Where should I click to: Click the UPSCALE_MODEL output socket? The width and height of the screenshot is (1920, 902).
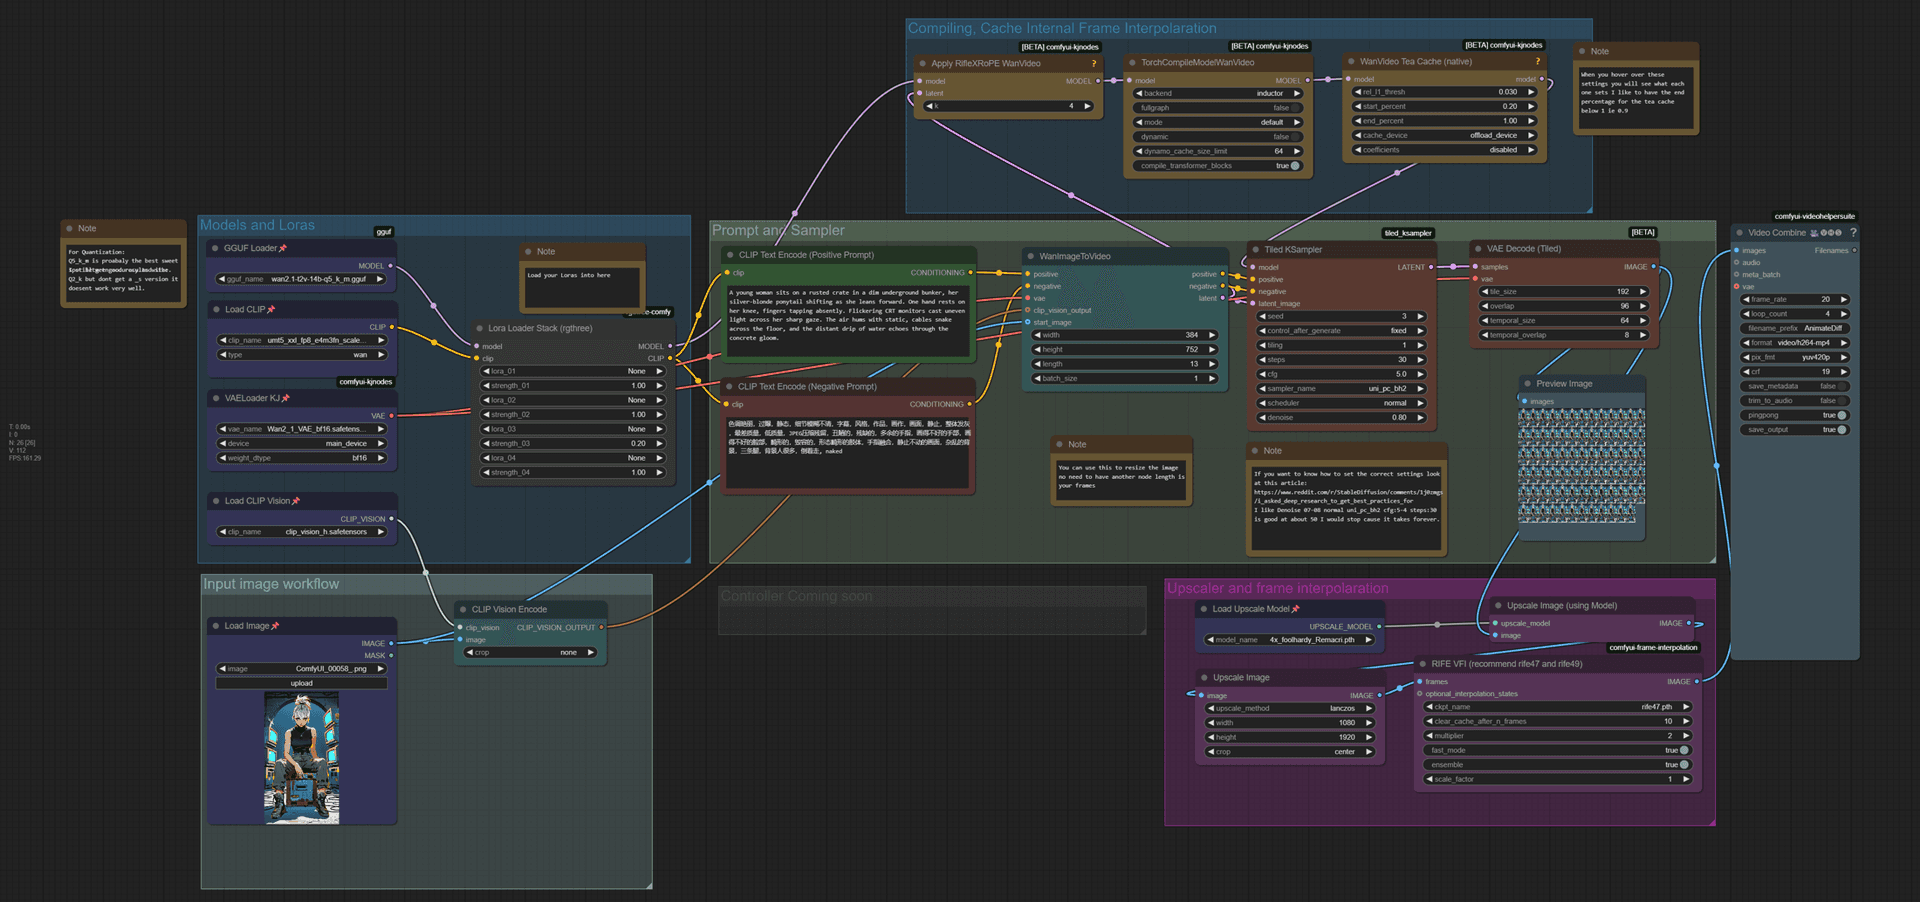(1379, 627)
